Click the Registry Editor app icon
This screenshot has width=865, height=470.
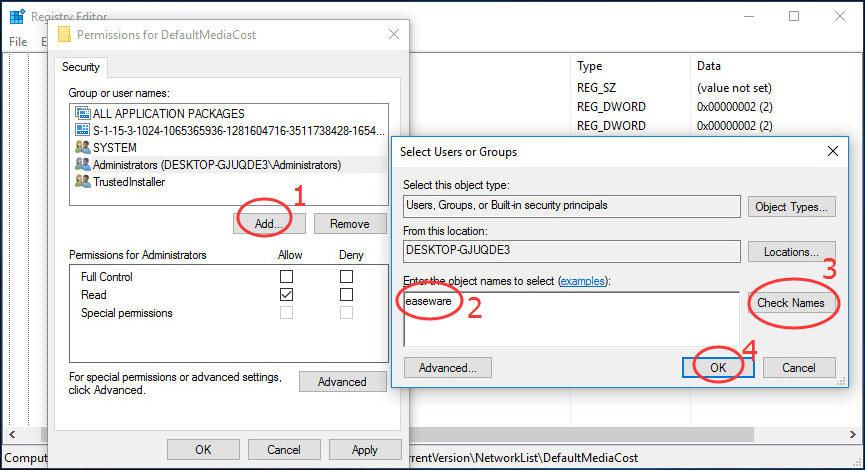coord(17,16)
